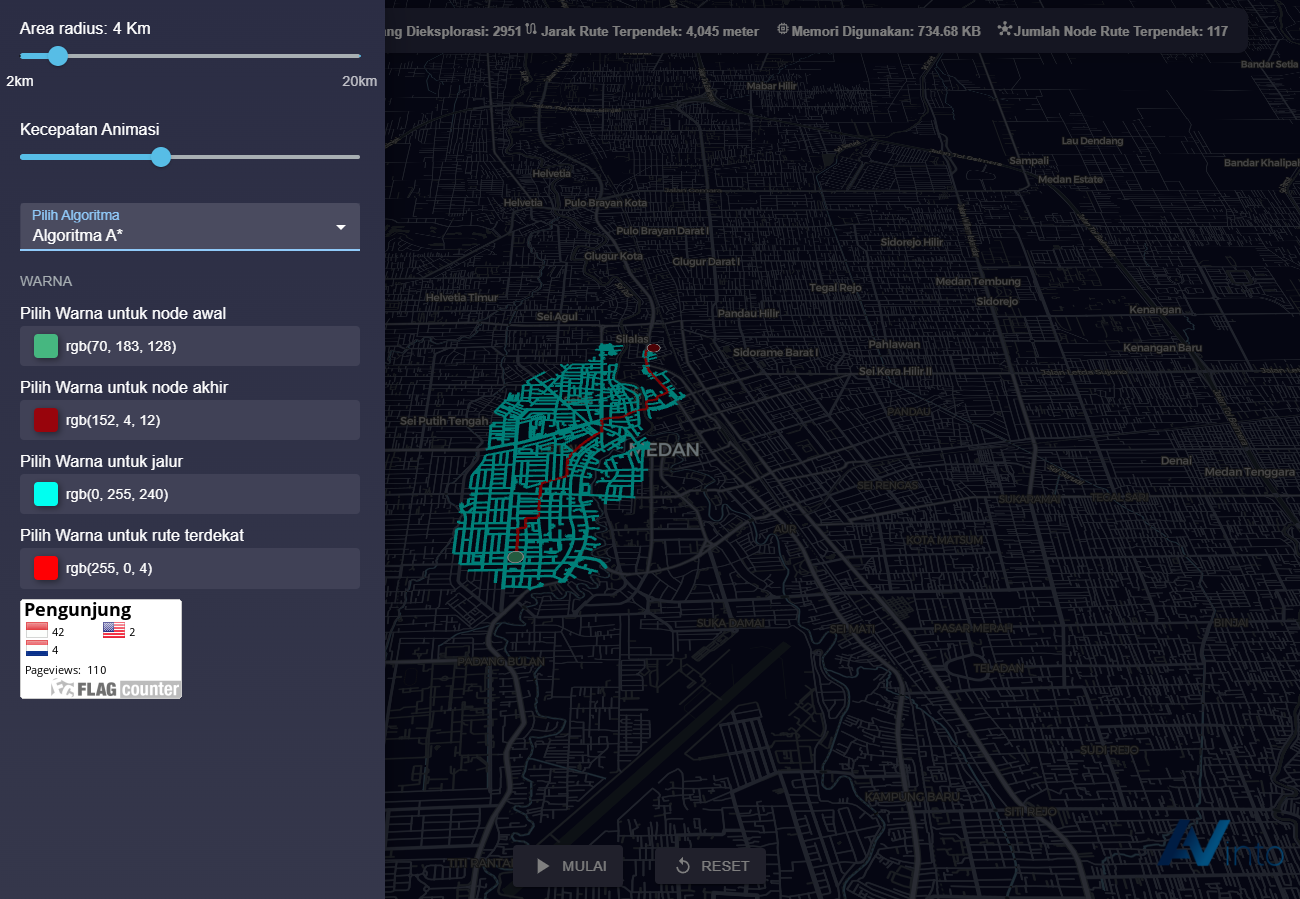Click 'Pilih Warna untuk node akhir' label
1300x899 pixels.
click(125, 387)
